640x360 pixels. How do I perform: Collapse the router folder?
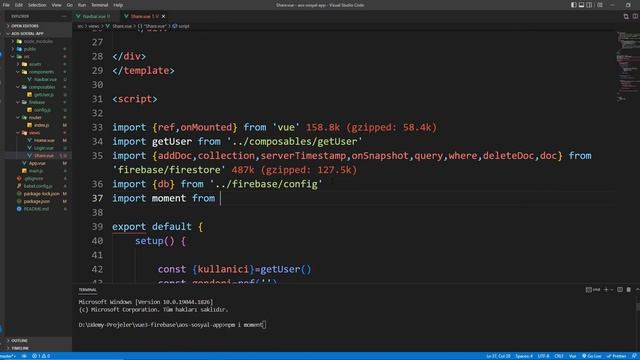tap(35, 118)
